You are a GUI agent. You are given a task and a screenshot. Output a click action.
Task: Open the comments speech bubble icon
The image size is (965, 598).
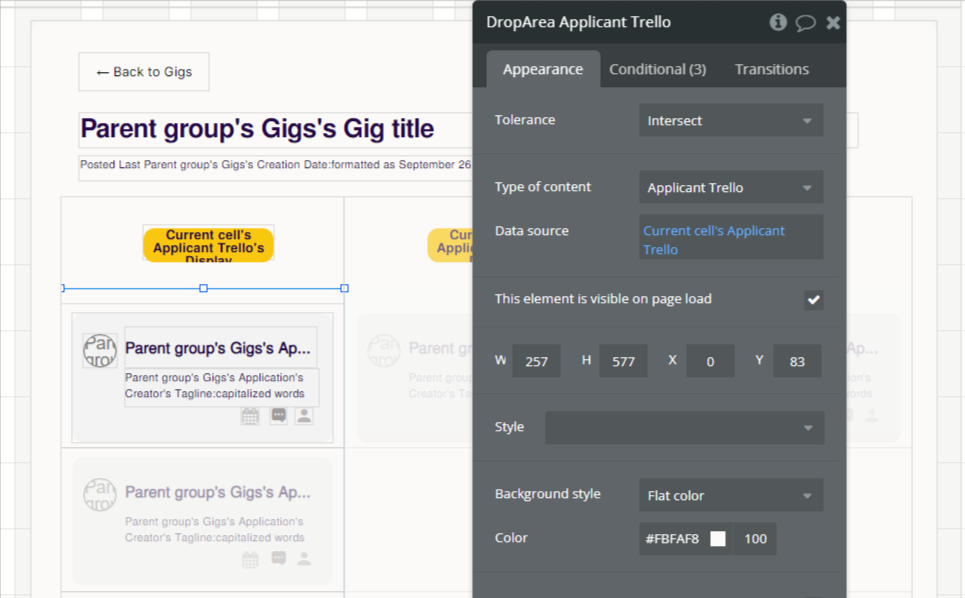coord(805,23)
